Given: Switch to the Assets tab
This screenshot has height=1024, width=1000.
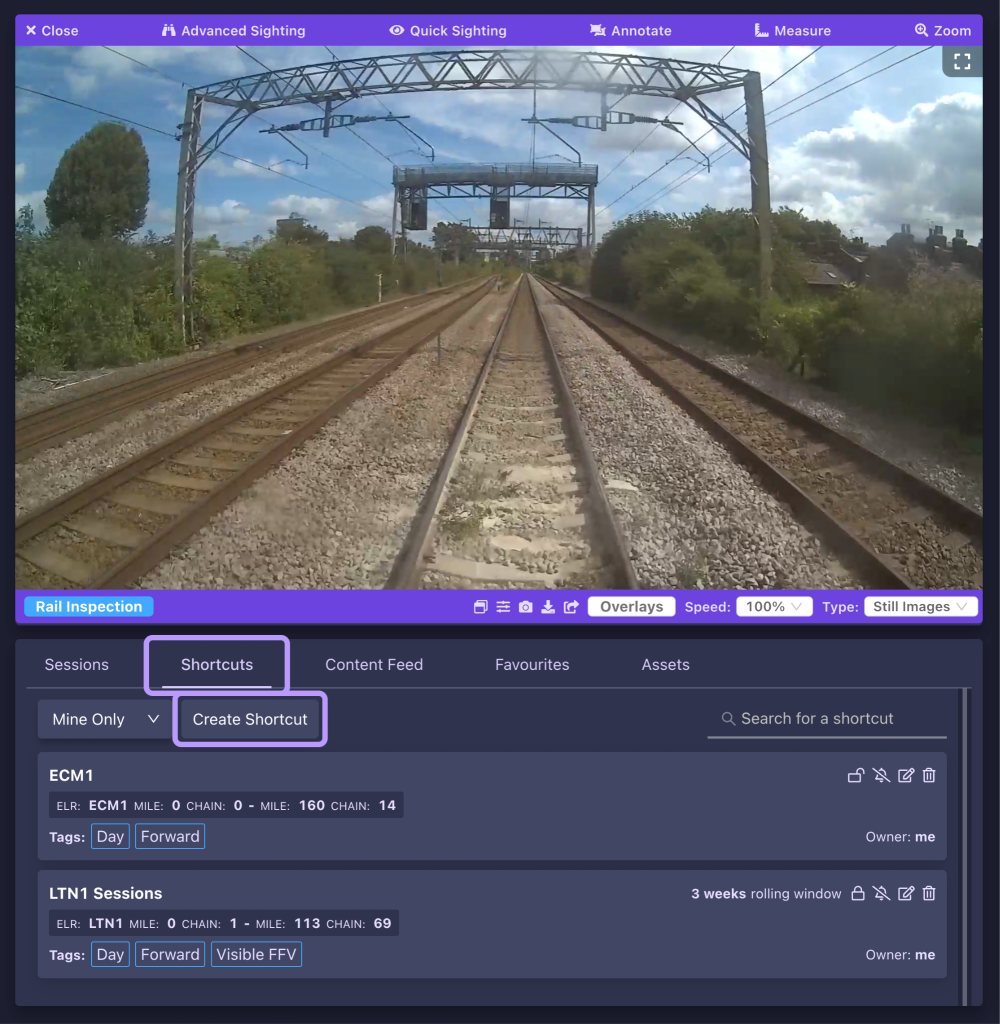Looking at the screenshot, I should (x=666, y=665).
